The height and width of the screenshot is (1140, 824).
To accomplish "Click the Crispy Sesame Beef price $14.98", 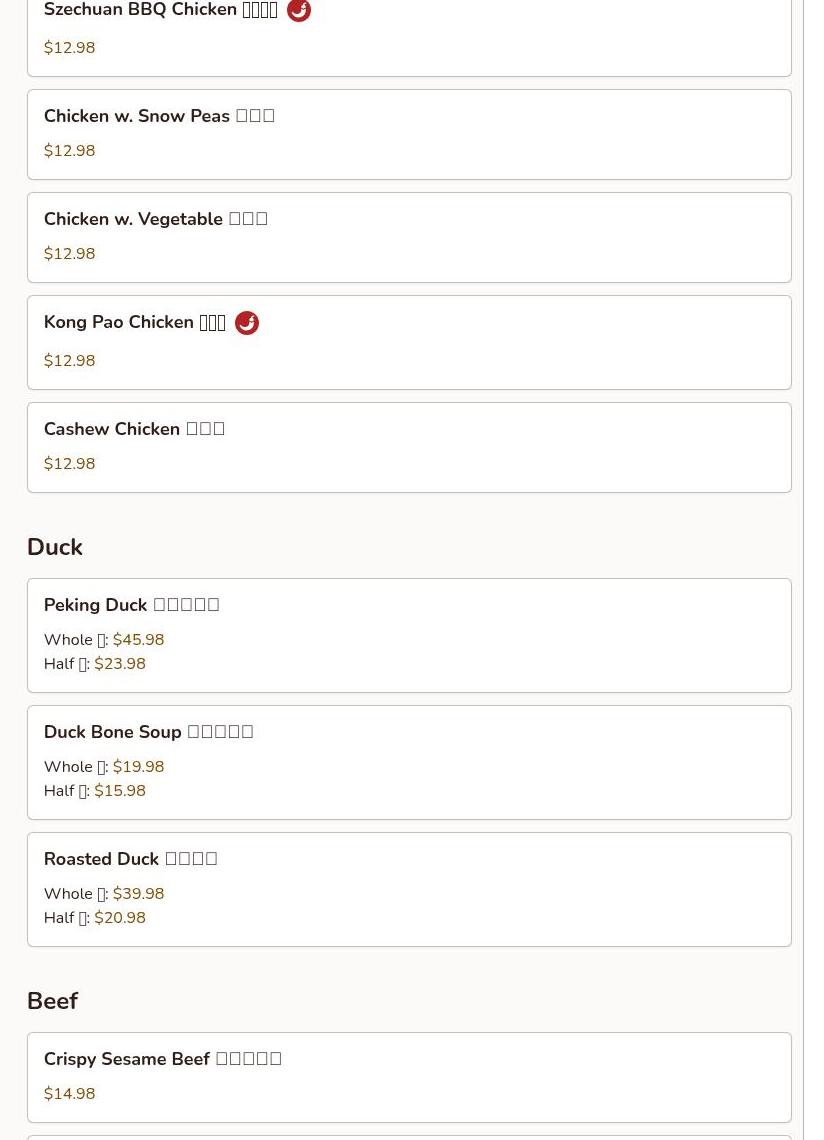I will coord(70,1093).
